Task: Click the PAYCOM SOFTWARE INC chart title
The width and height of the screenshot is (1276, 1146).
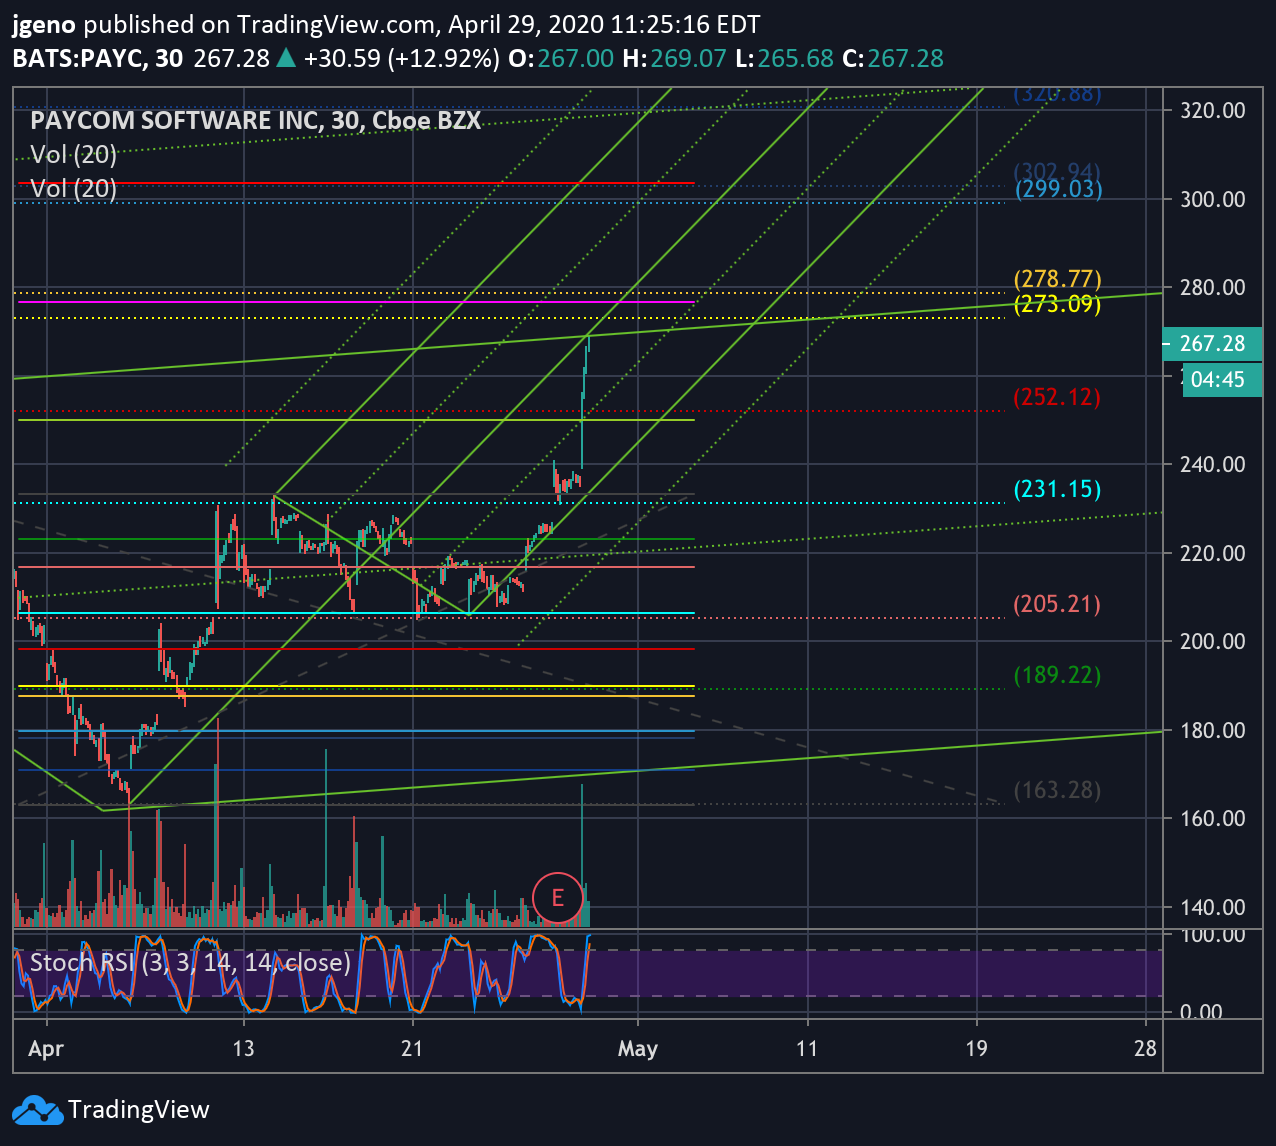Action: [x=255, y=120]
